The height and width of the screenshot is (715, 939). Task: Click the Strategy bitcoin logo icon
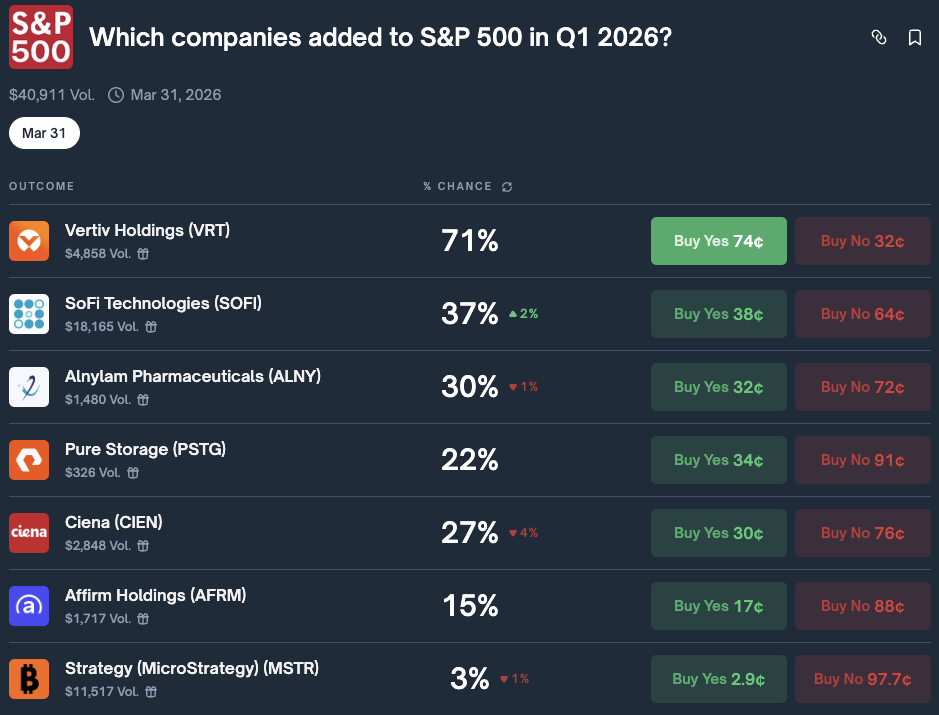coord(29,679)
